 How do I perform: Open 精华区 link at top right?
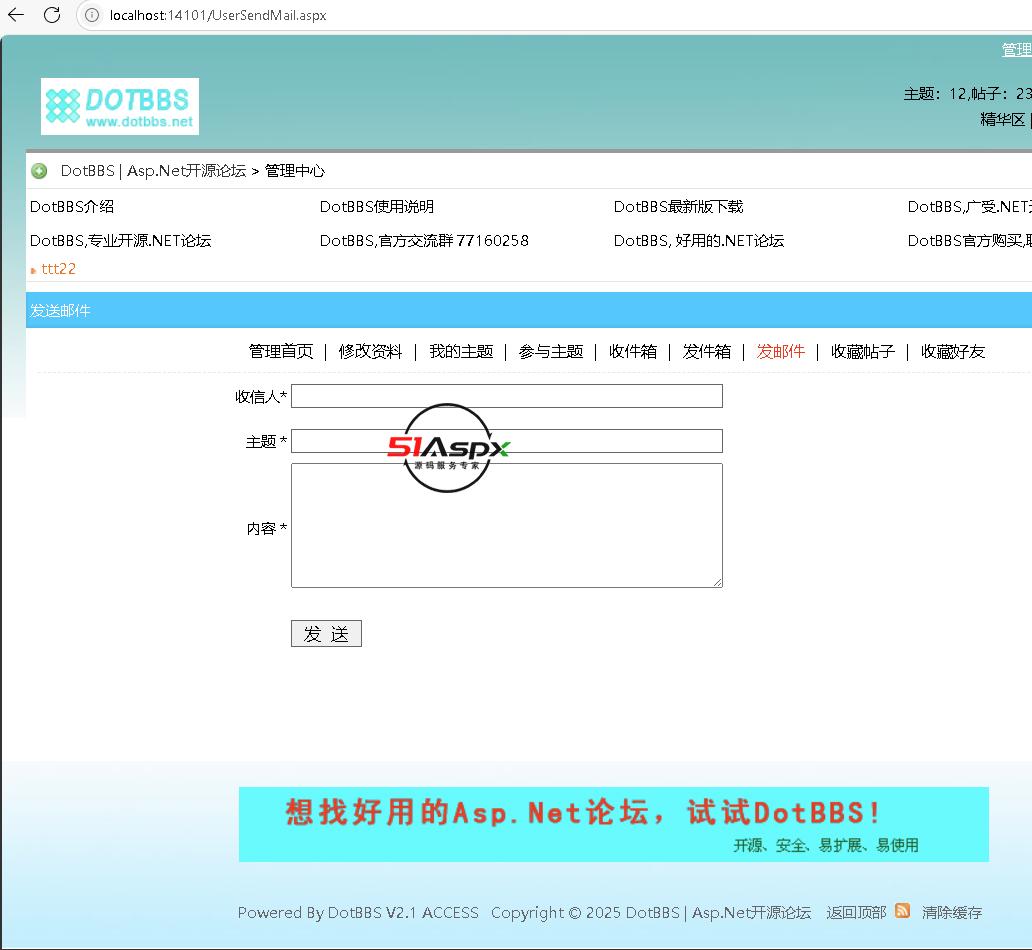pos(1002,119)
